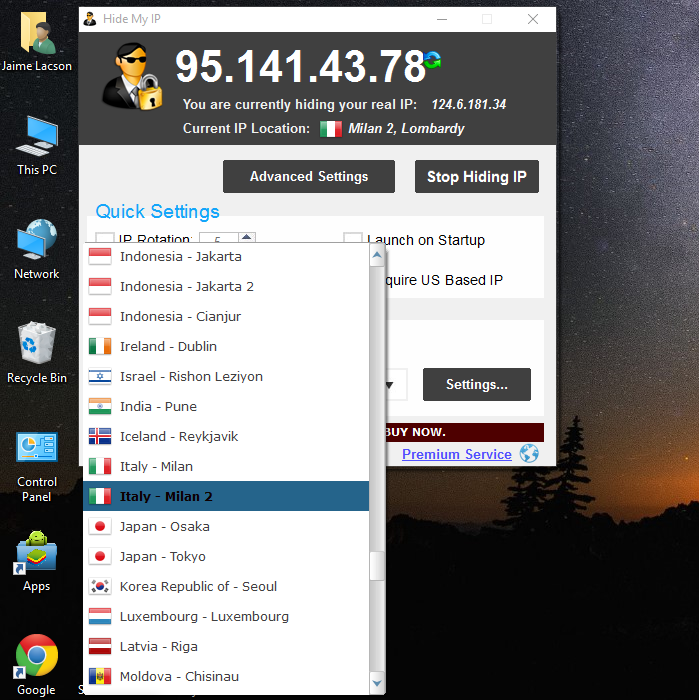Choose Iceland - Reykjavik location

coord(226,436)
